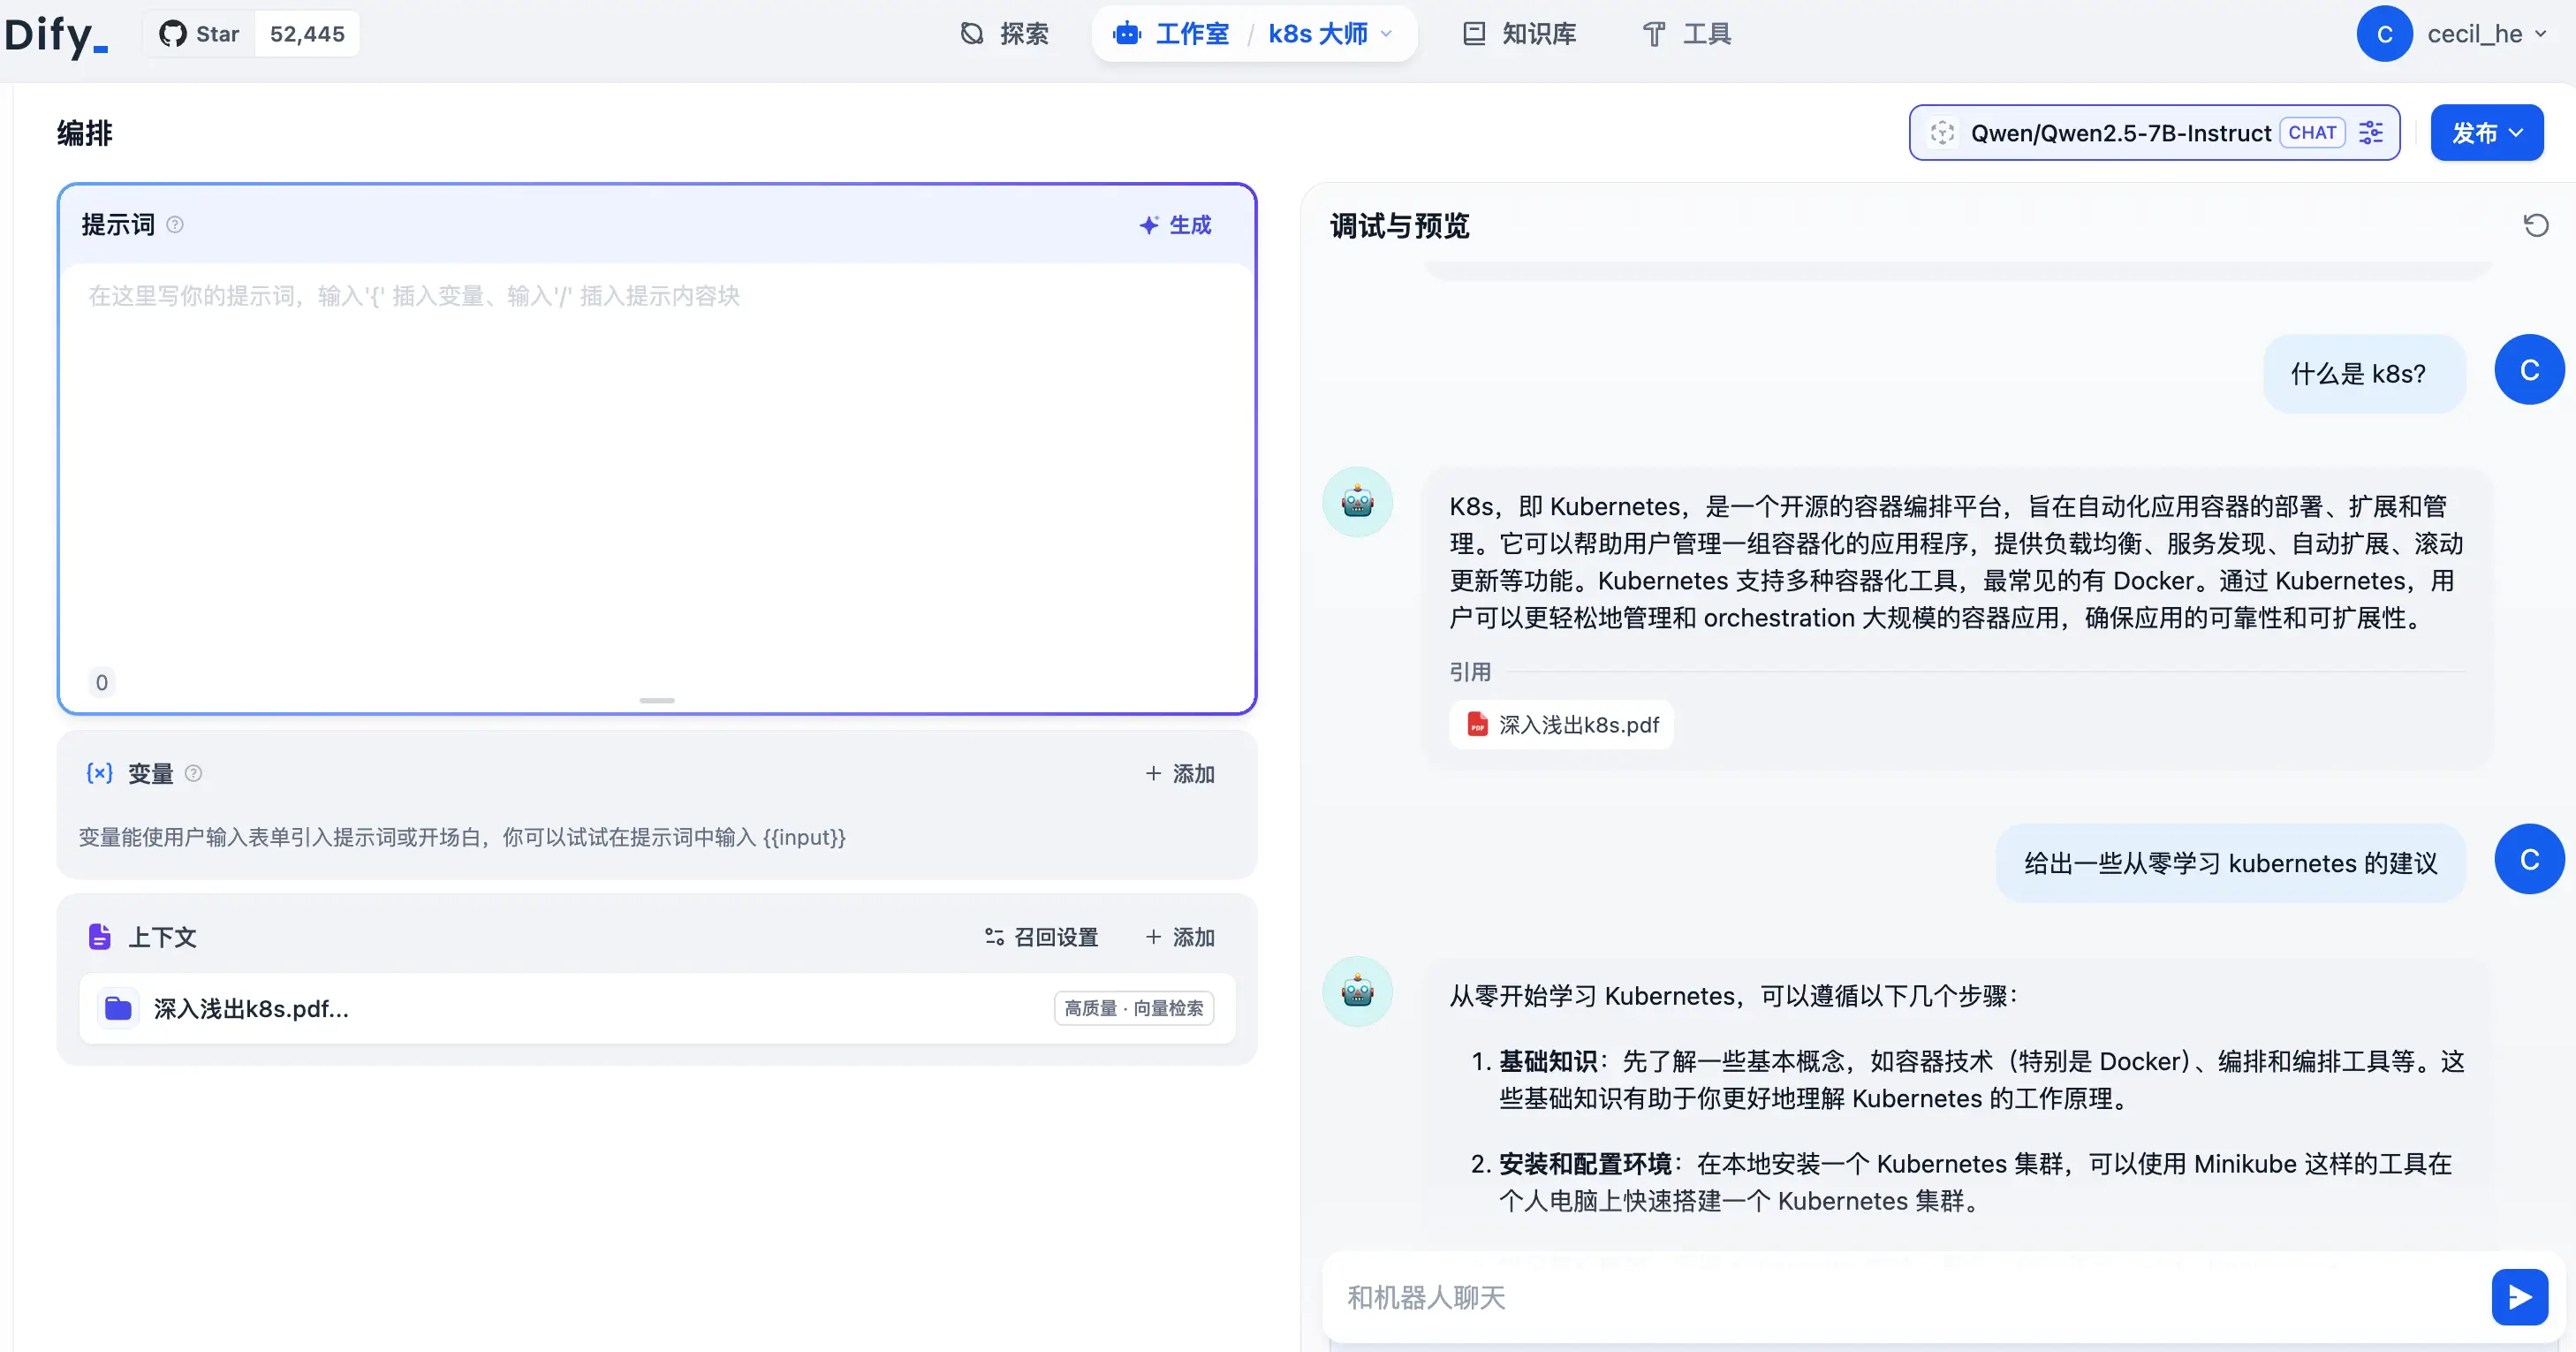The image size is (2576, 1352).
Task: Click the model provider icon
Action: [x=1942, y=133]
